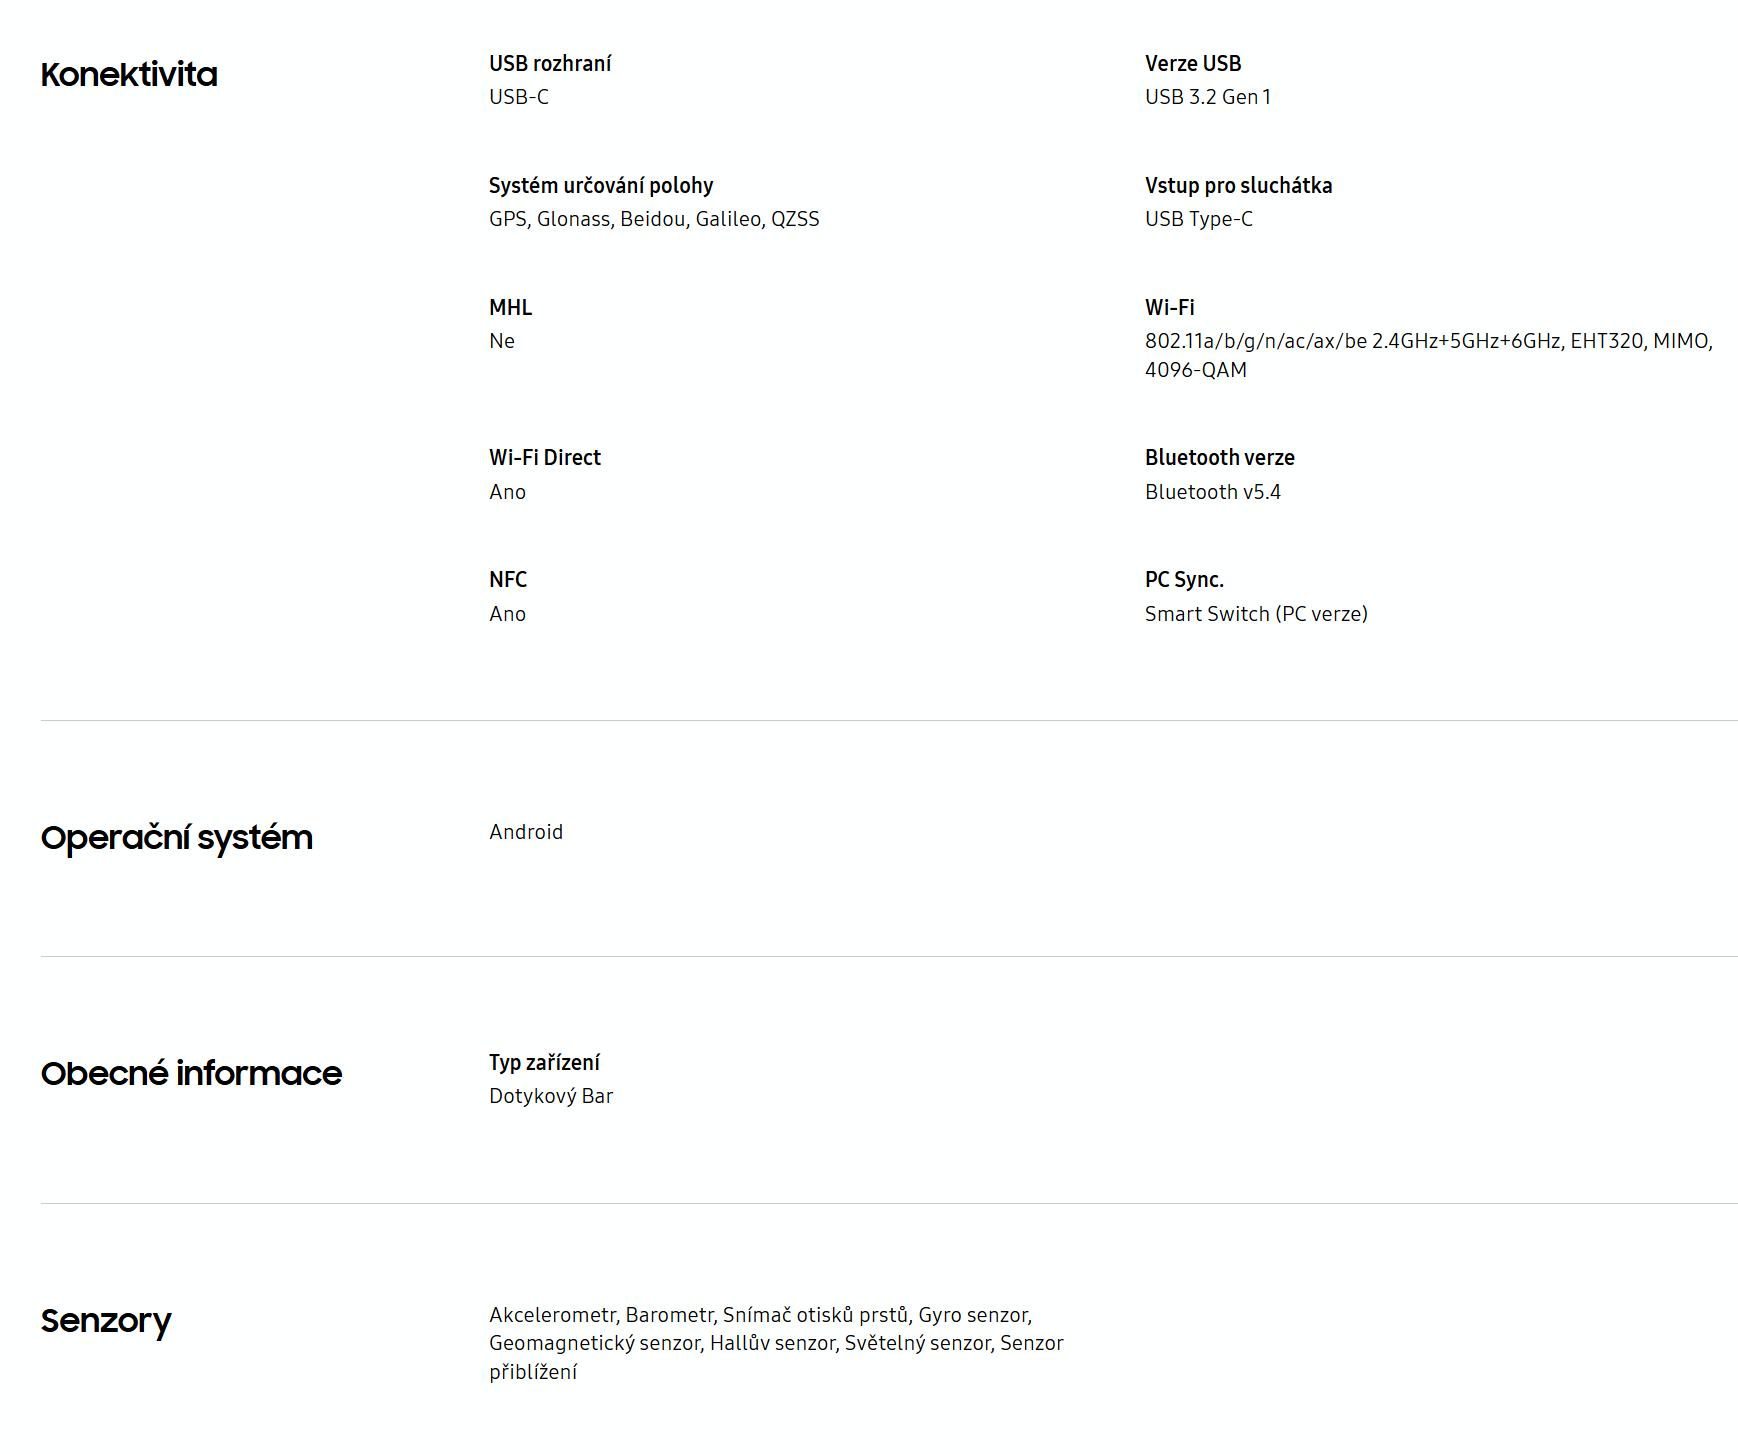Click the 802.11a/b/g/n/ac/ax/be Wi-Fi details text

click(1429, 355)
